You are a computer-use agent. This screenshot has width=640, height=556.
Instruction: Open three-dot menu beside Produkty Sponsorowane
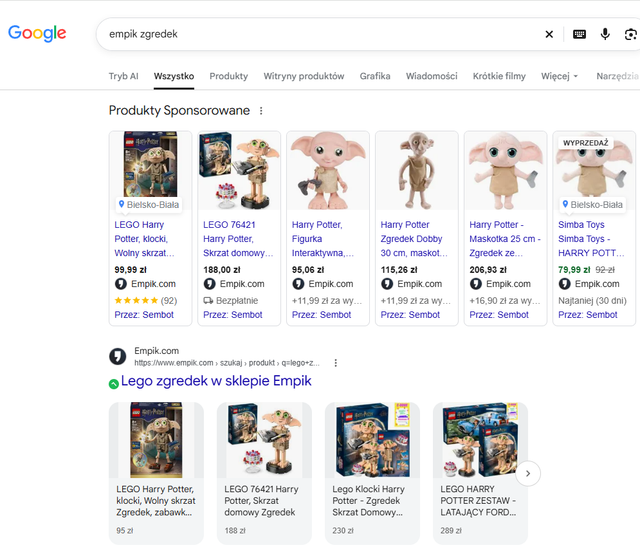(261, 111)
